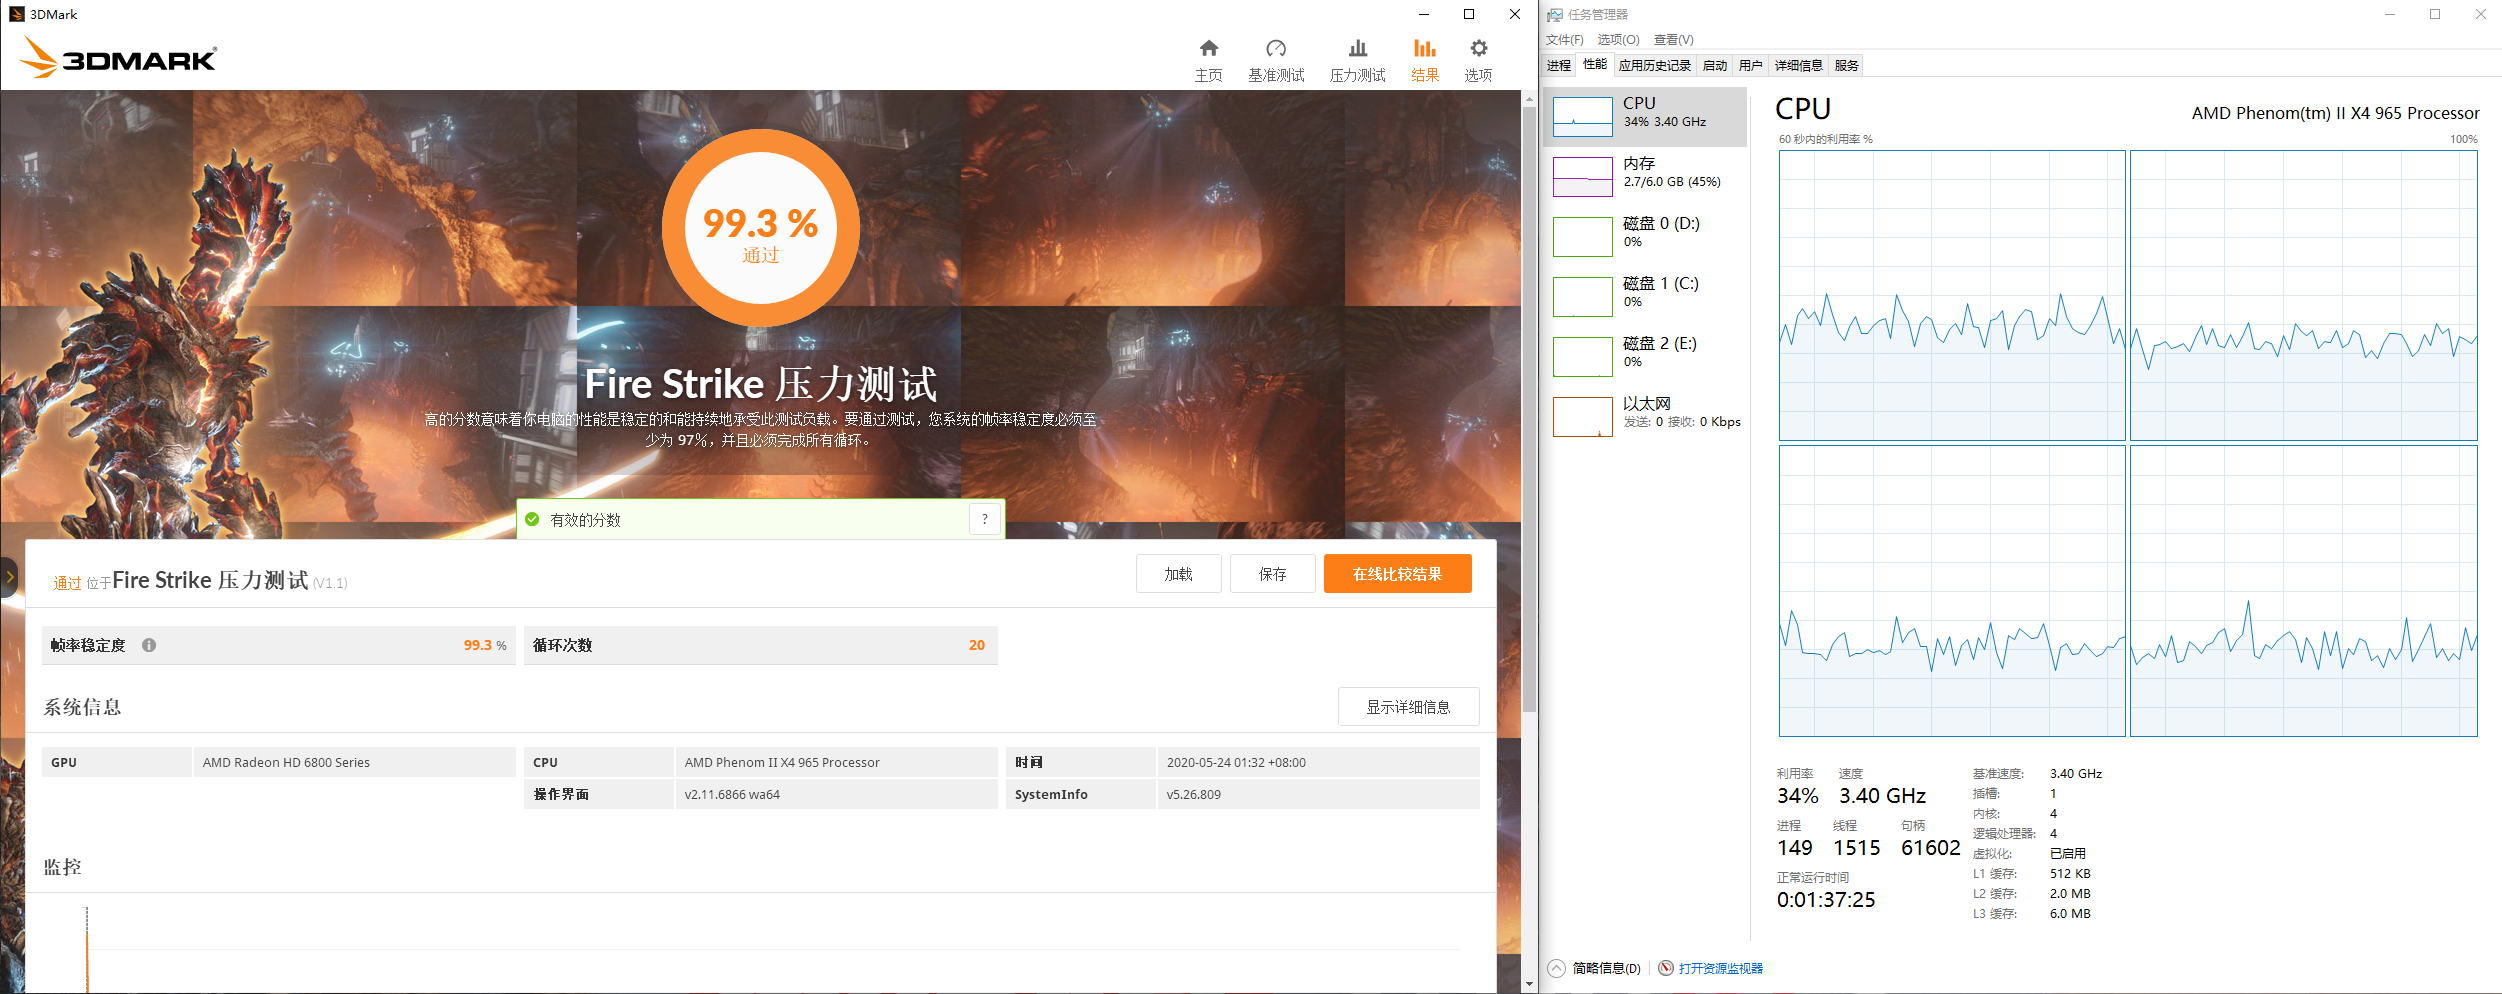Click the 监控 section heading

62,867
